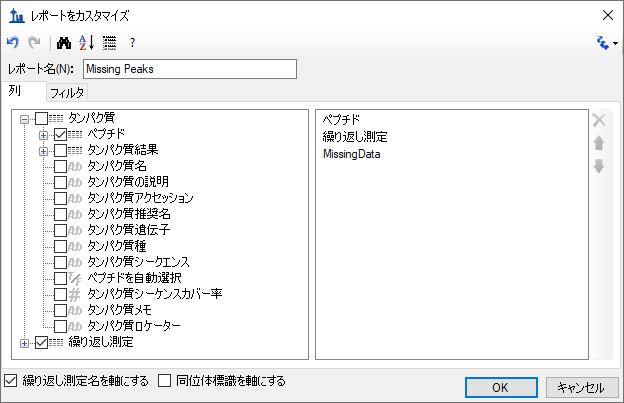The height and width of the screenshot is (403, 624).
Task: Check the タンパク質推奨名 checkbox
Action: pyautogui.click(x=60, y=214)
